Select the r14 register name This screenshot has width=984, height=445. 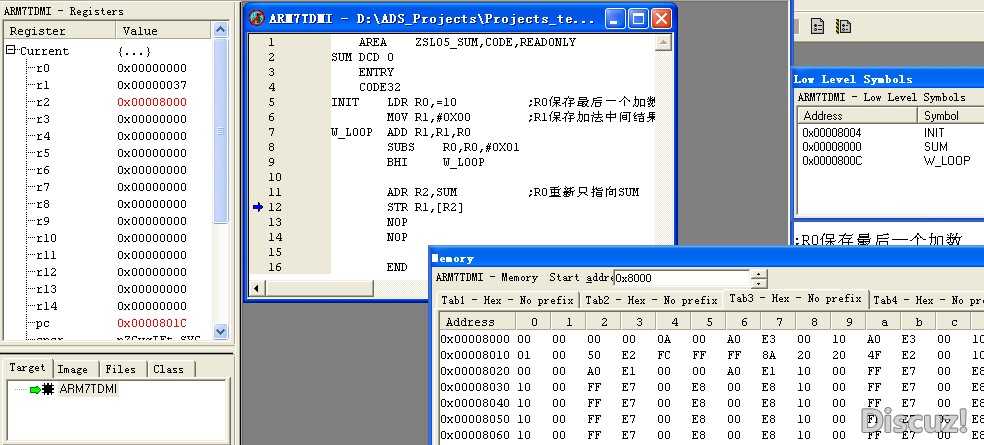pyautogui.click(x=46, y=306)
